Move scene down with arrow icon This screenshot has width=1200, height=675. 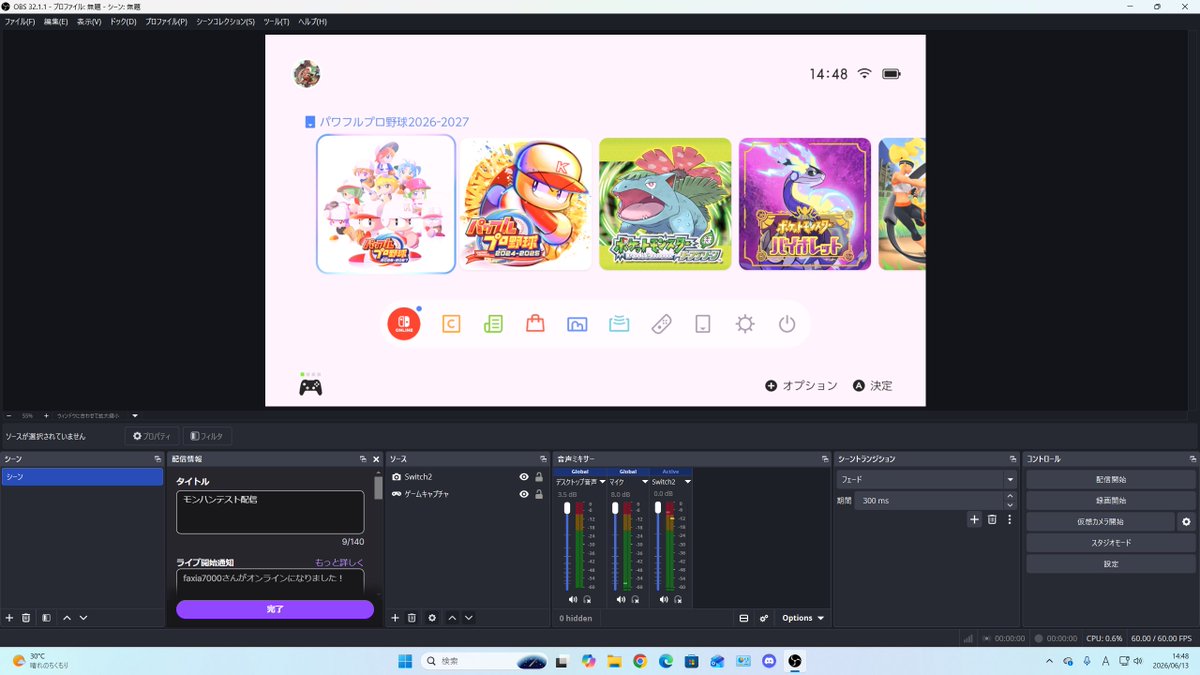(83, 618)
